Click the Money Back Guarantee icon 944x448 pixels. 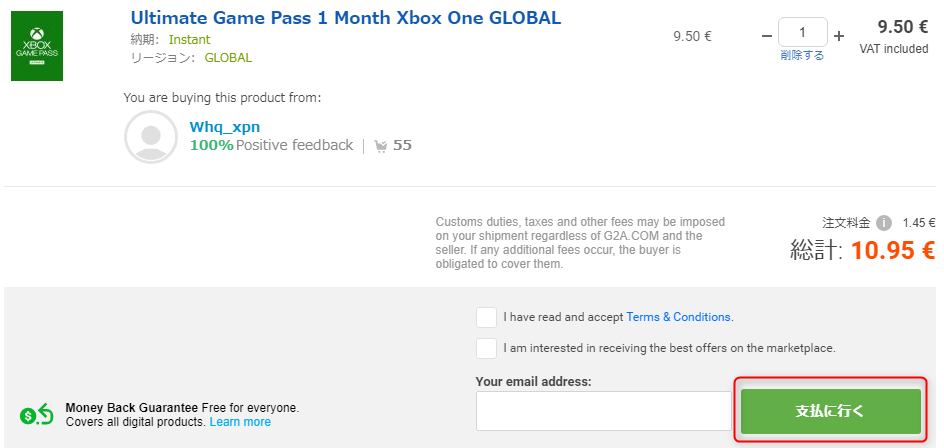coord(37,415)
